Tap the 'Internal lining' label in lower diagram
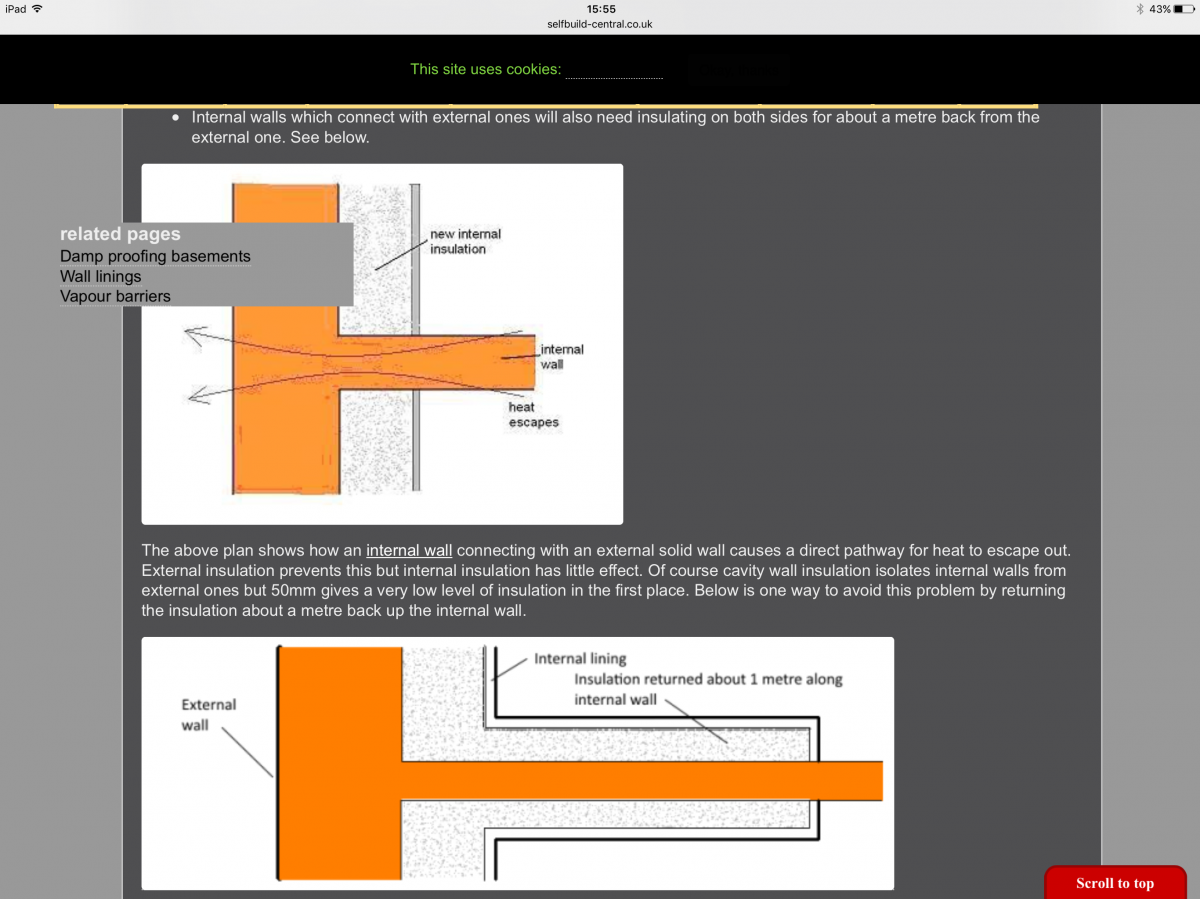The width and height of the screenshot is (1200, 899). point(580,658)
